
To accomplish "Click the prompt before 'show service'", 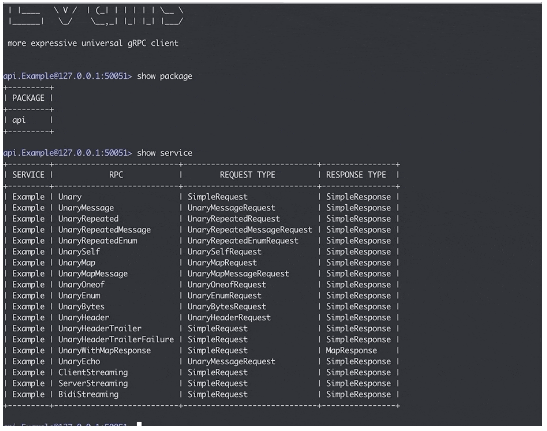I will pyautogui.click(x=68, y=153).
